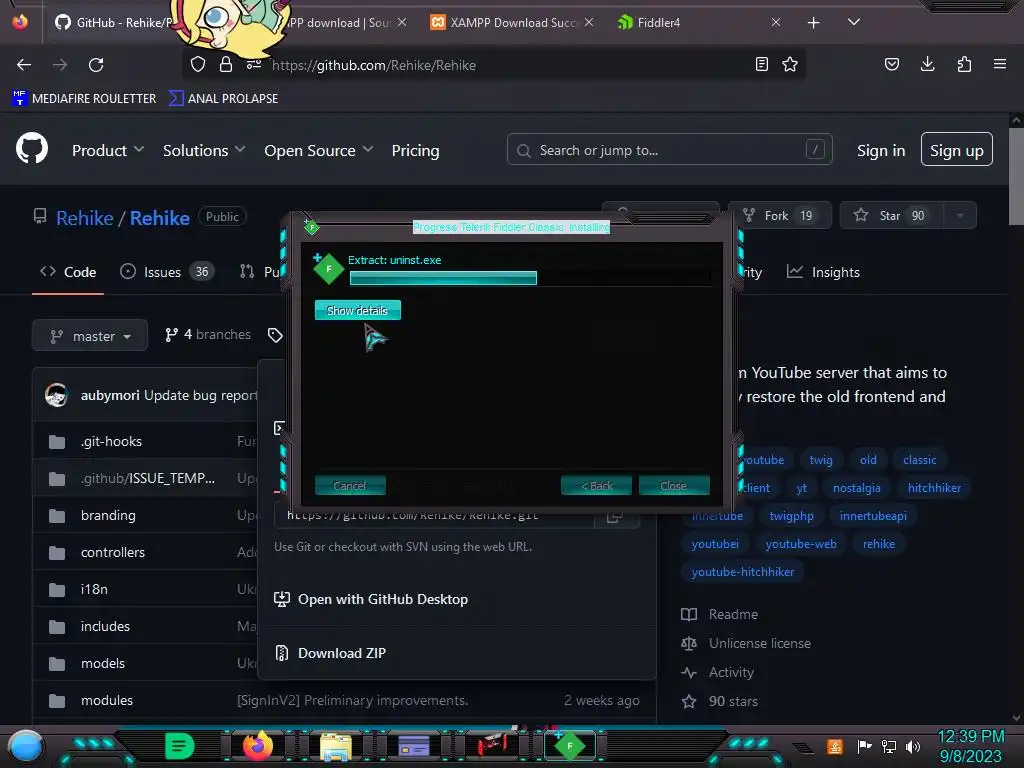This screenshot has height=768, width=1024.
Task: Open the Windows Start orb
Action: (26, 746)
